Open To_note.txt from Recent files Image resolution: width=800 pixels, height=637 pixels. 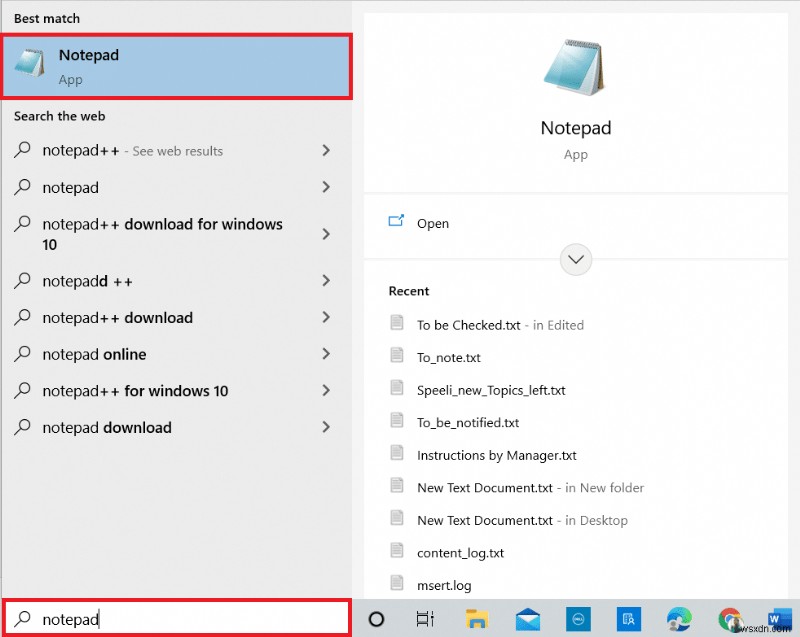(x=446, y=356)
